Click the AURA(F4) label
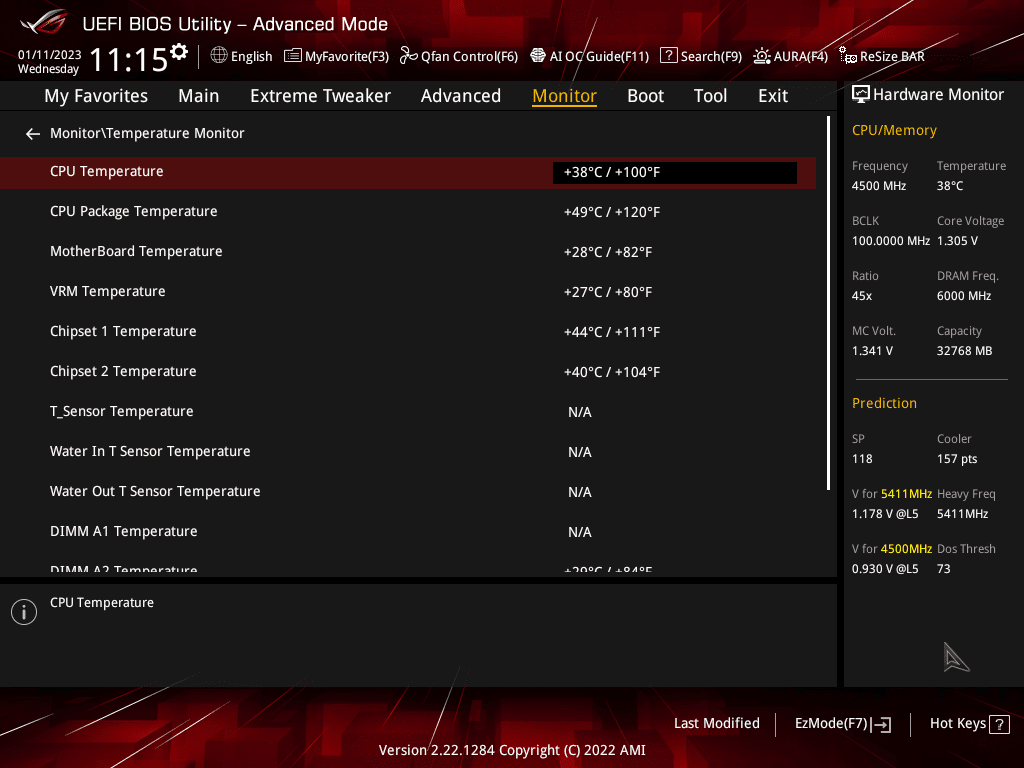Viewport: 1024px width, 768px height. 801,57
